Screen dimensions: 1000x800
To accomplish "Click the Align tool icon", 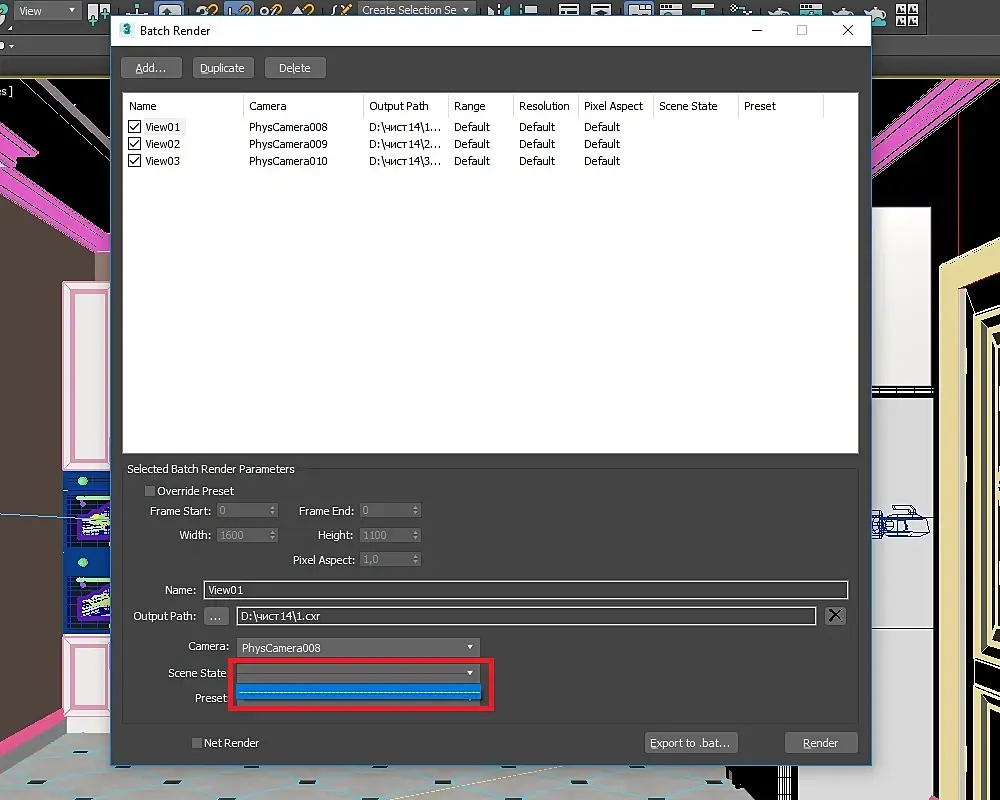I will pos(529,10).
